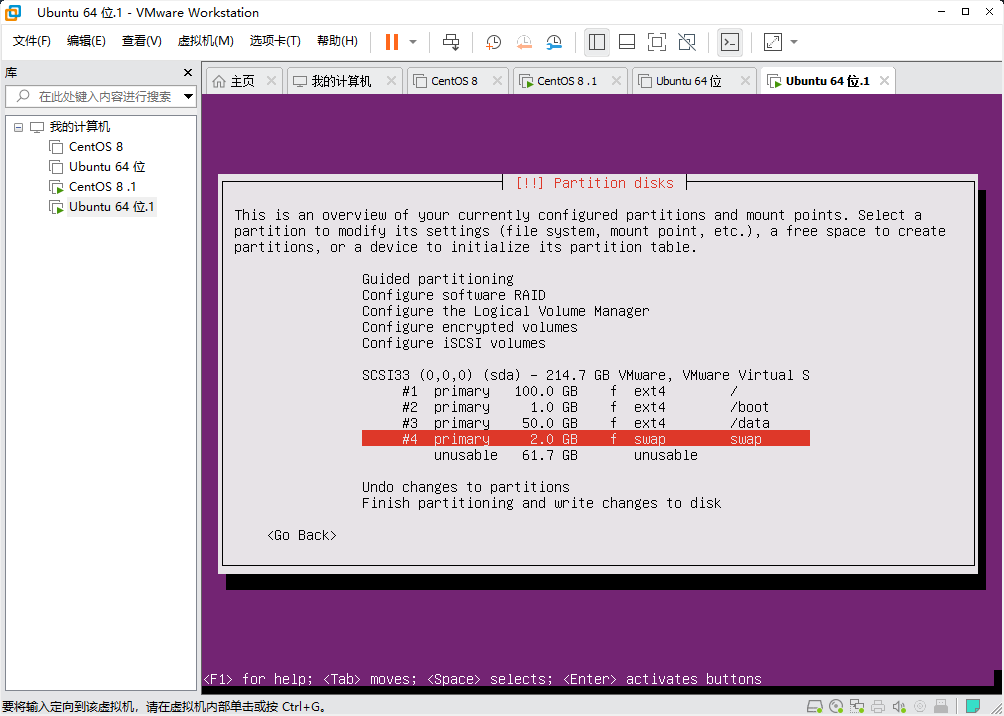Click the <Go Back> button
The height and width of the screenshot is (716, 1004).
[x=302, y=535]
